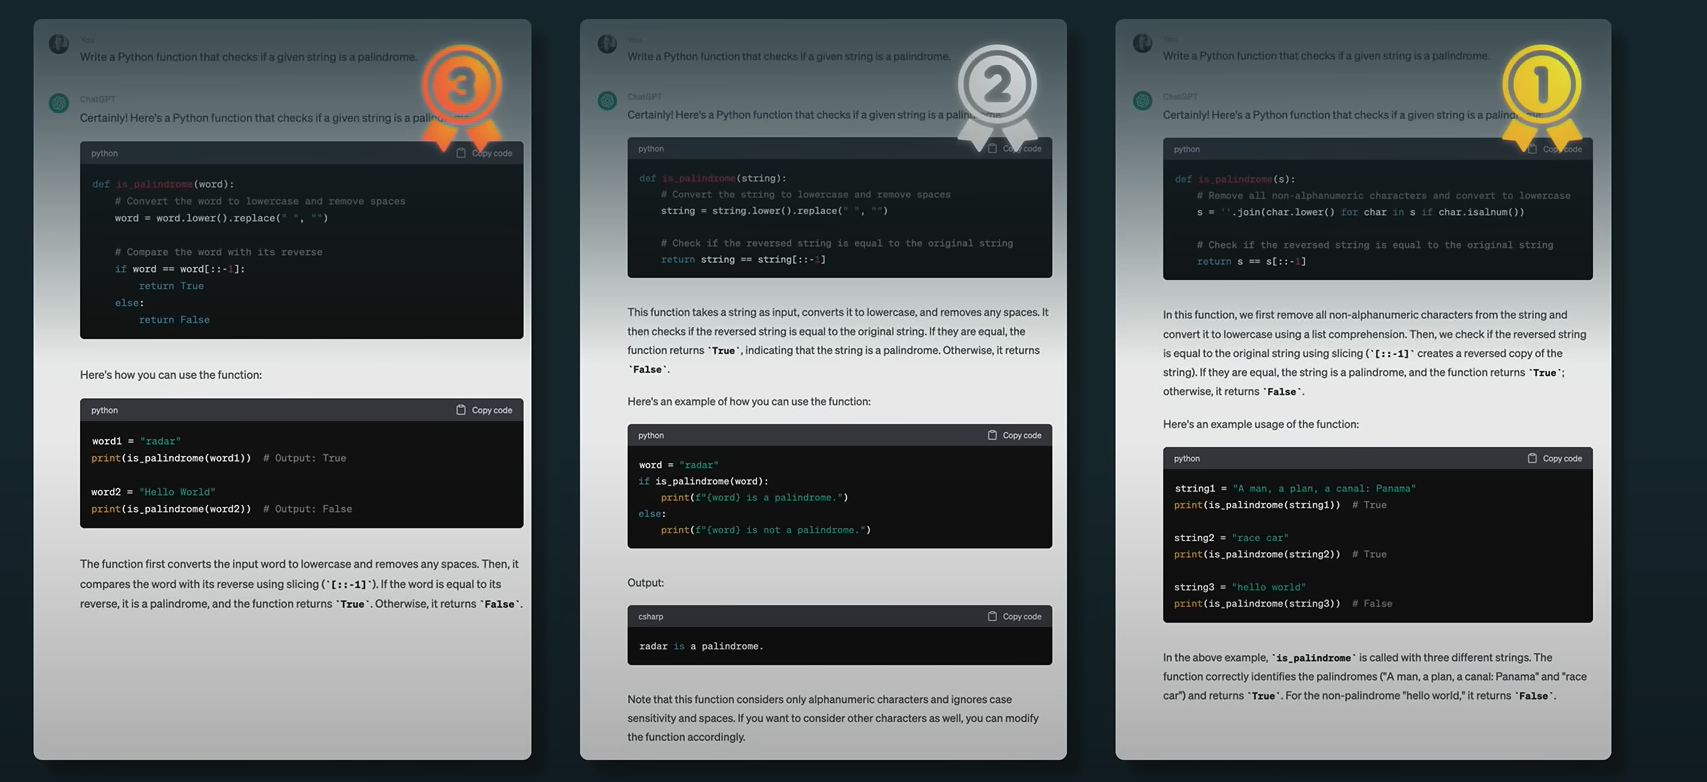1707x782 pixels.
Task: Click the line "print(is_palindrome(word1))"
Action: tap(171, 458)
